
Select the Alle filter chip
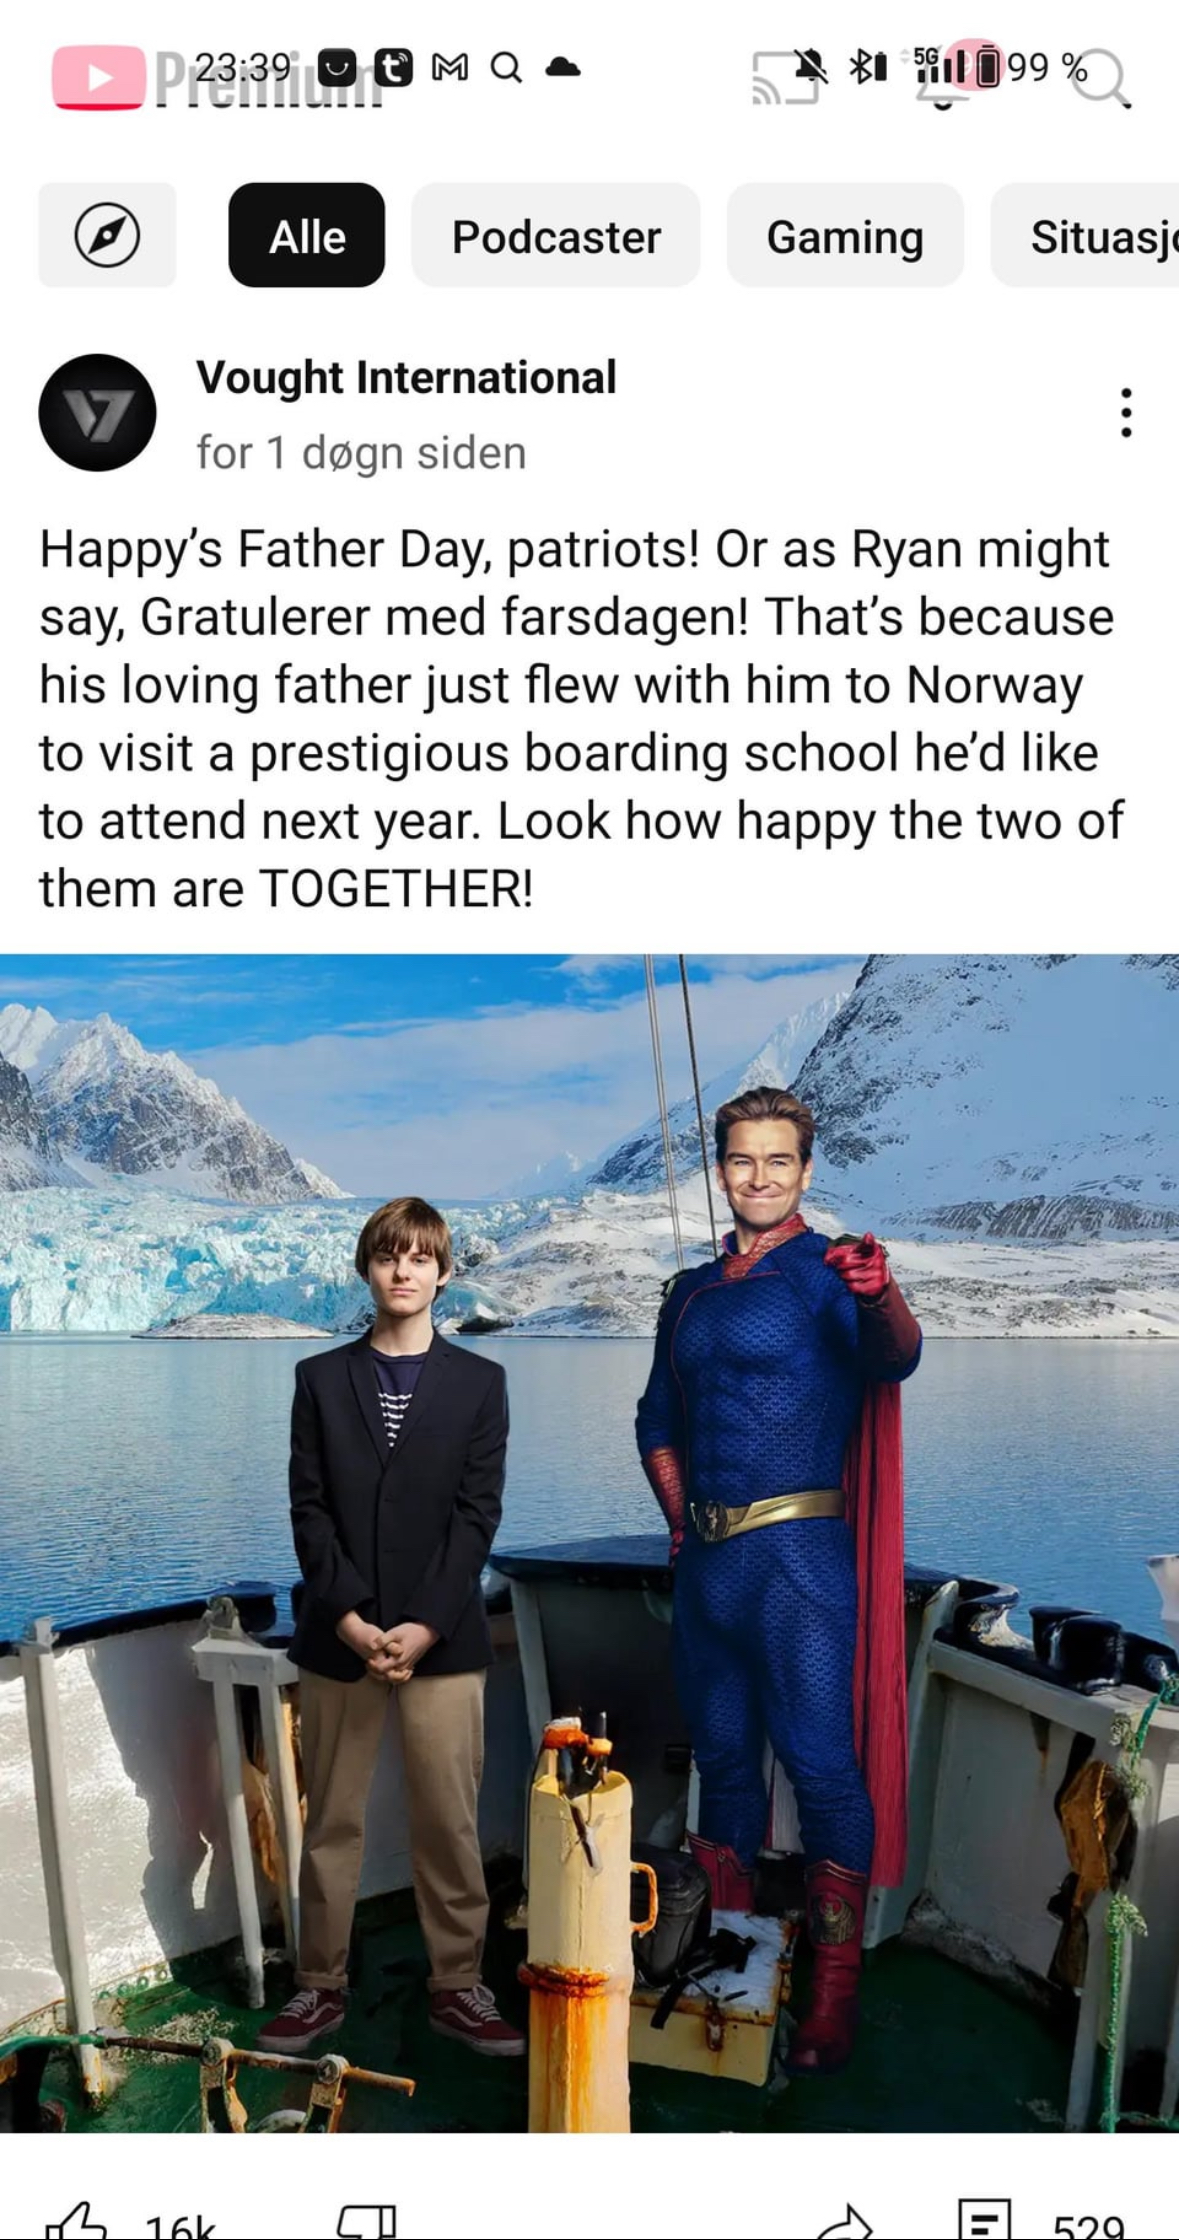pyautogui.click(x=306, y=235)
